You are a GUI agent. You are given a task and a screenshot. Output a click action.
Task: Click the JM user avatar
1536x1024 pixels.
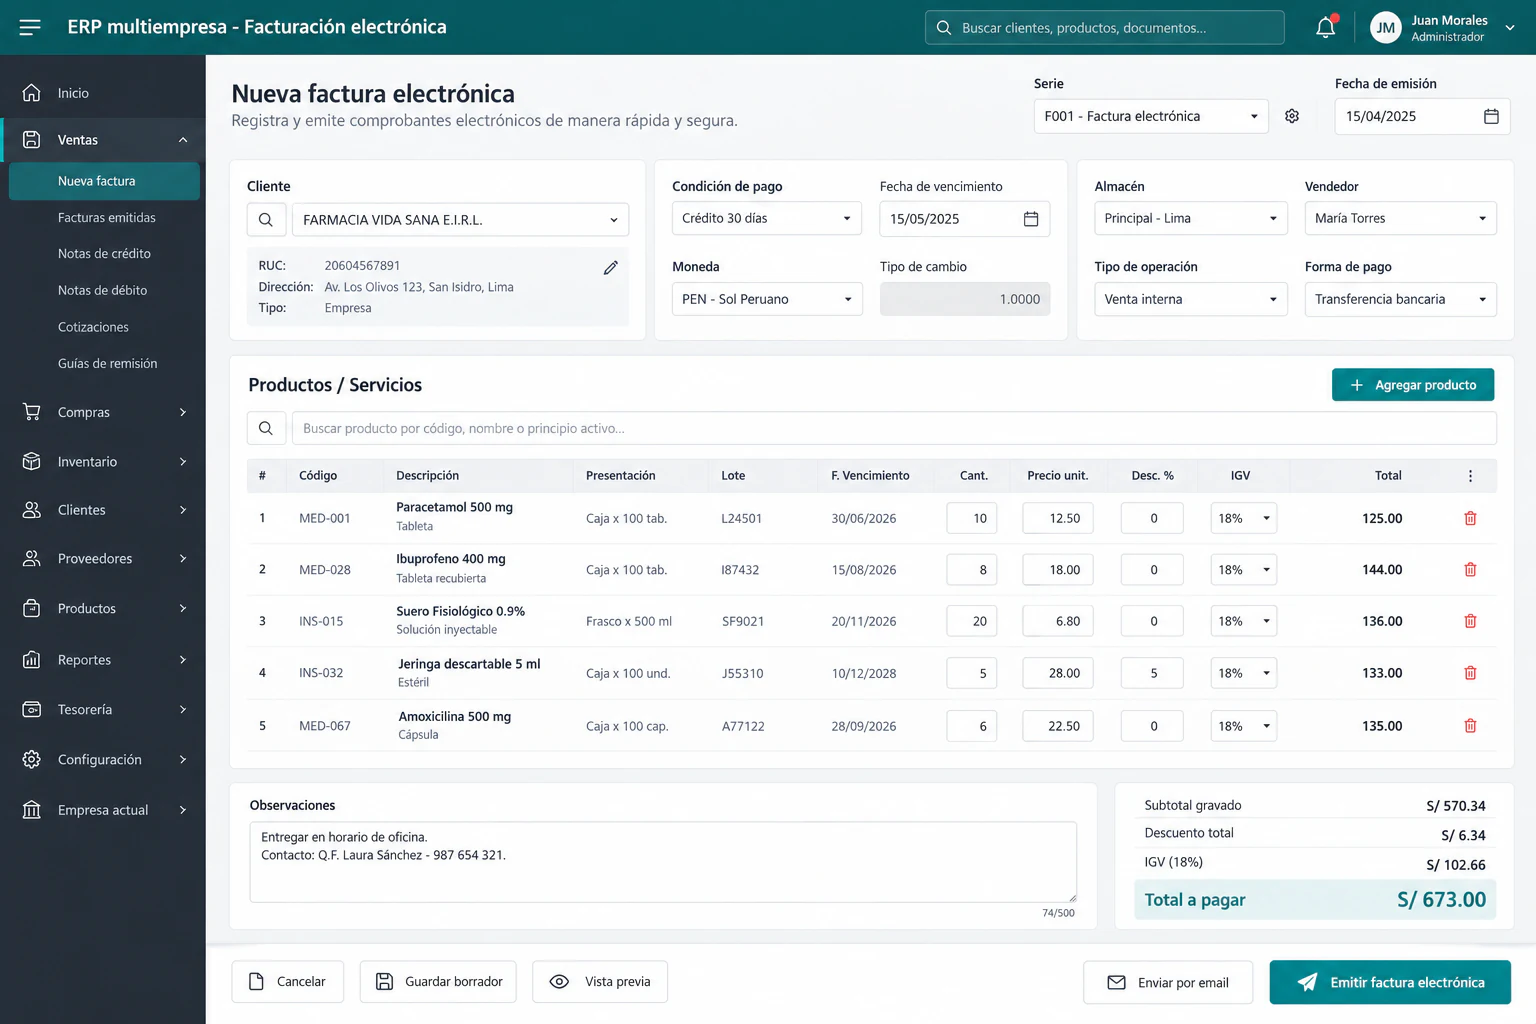[x=1386, y=28]
